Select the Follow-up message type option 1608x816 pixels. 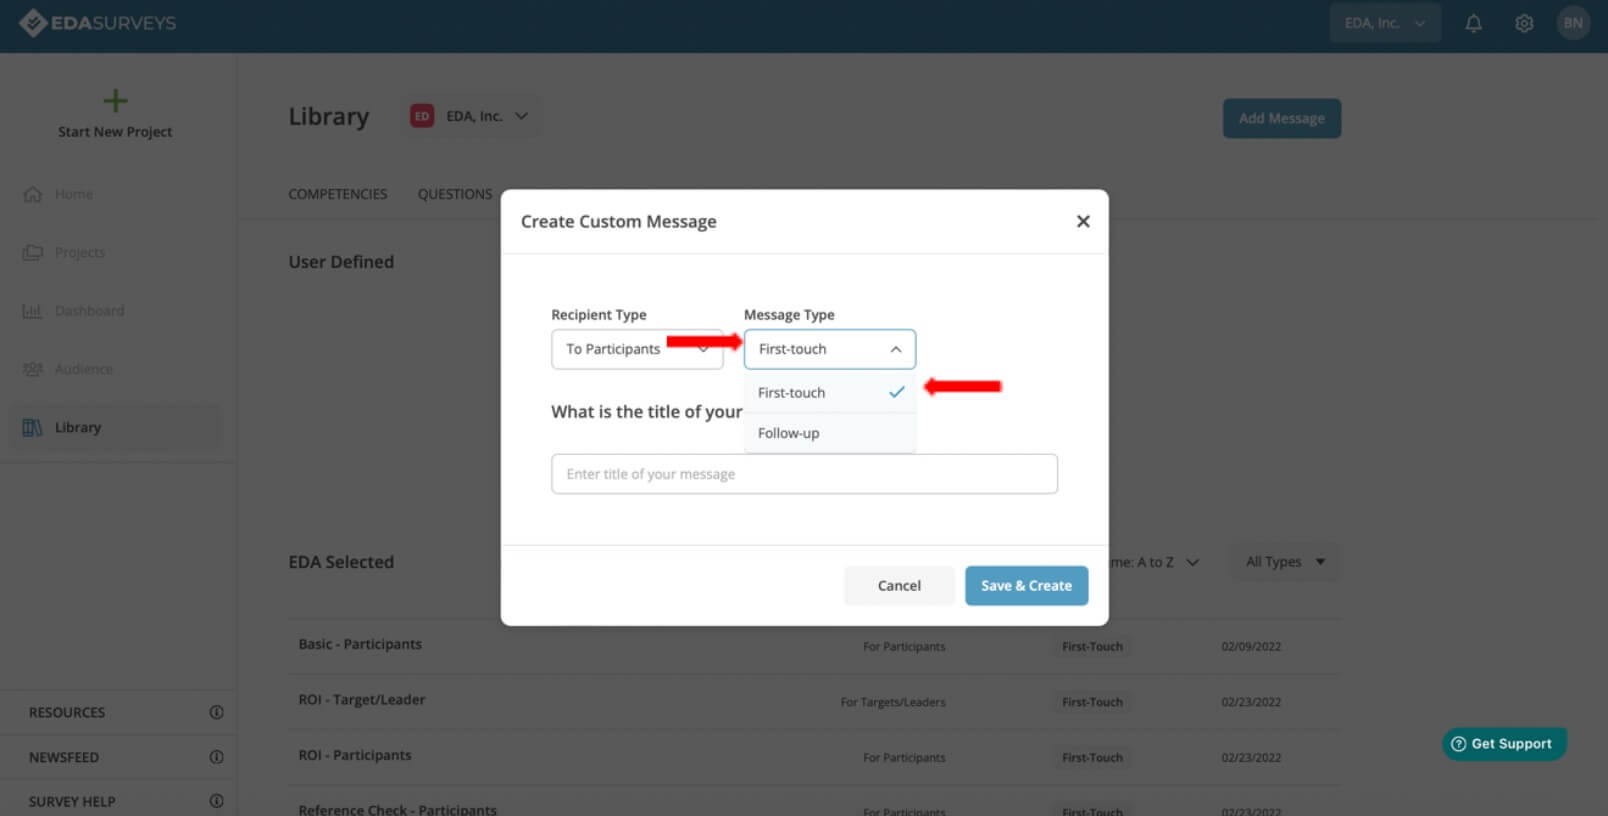(x=830, y=433)
